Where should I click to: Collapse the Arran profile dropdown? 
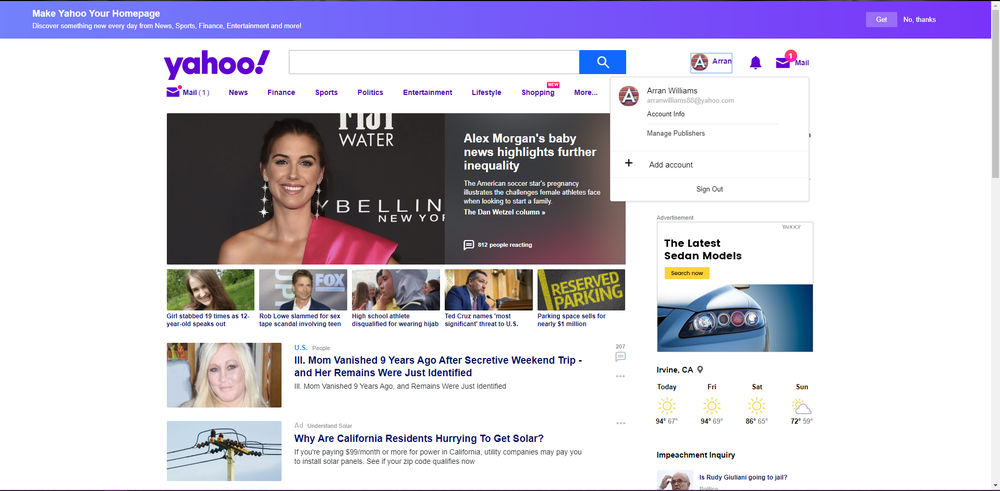tap(711, 62)
